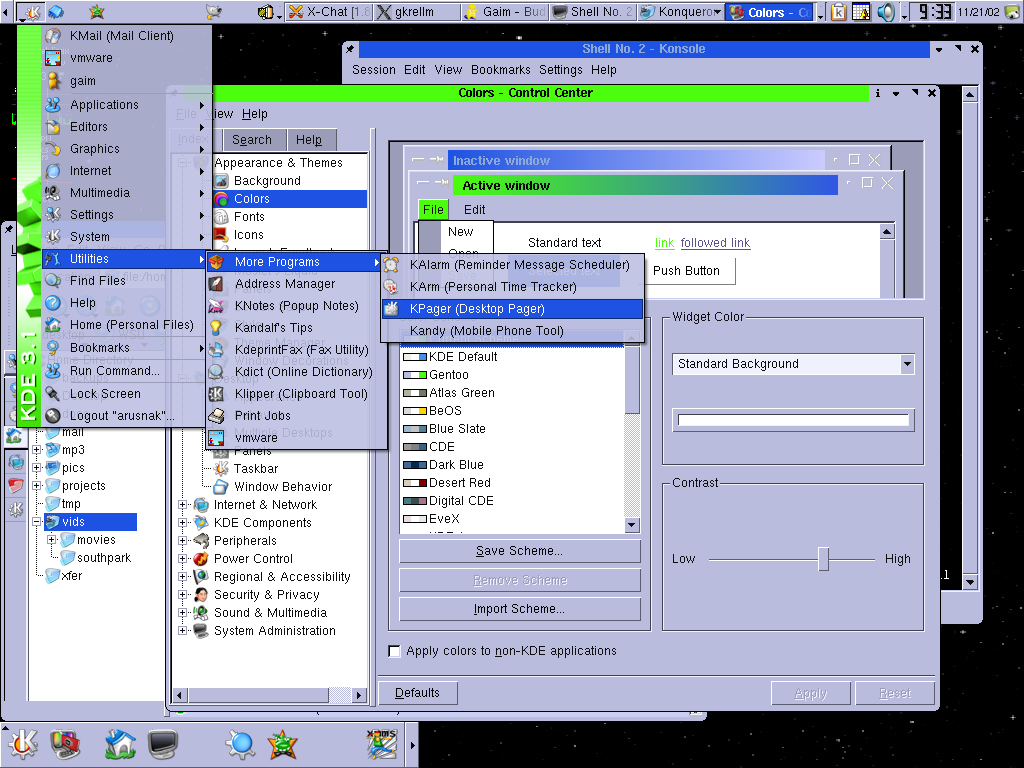1024x768 pixels.
Task: Click the widget color selection bar
Action: tap(793, 420)
